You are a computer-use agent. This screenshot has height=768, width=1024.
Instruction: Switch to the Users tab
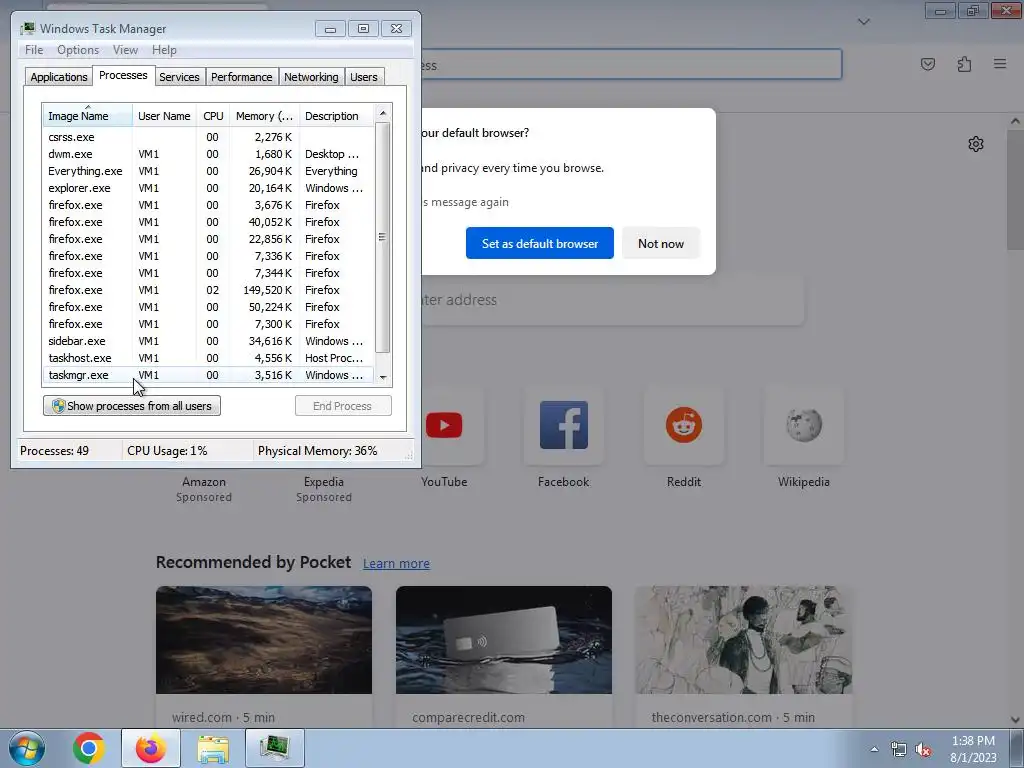click(364, 77)
